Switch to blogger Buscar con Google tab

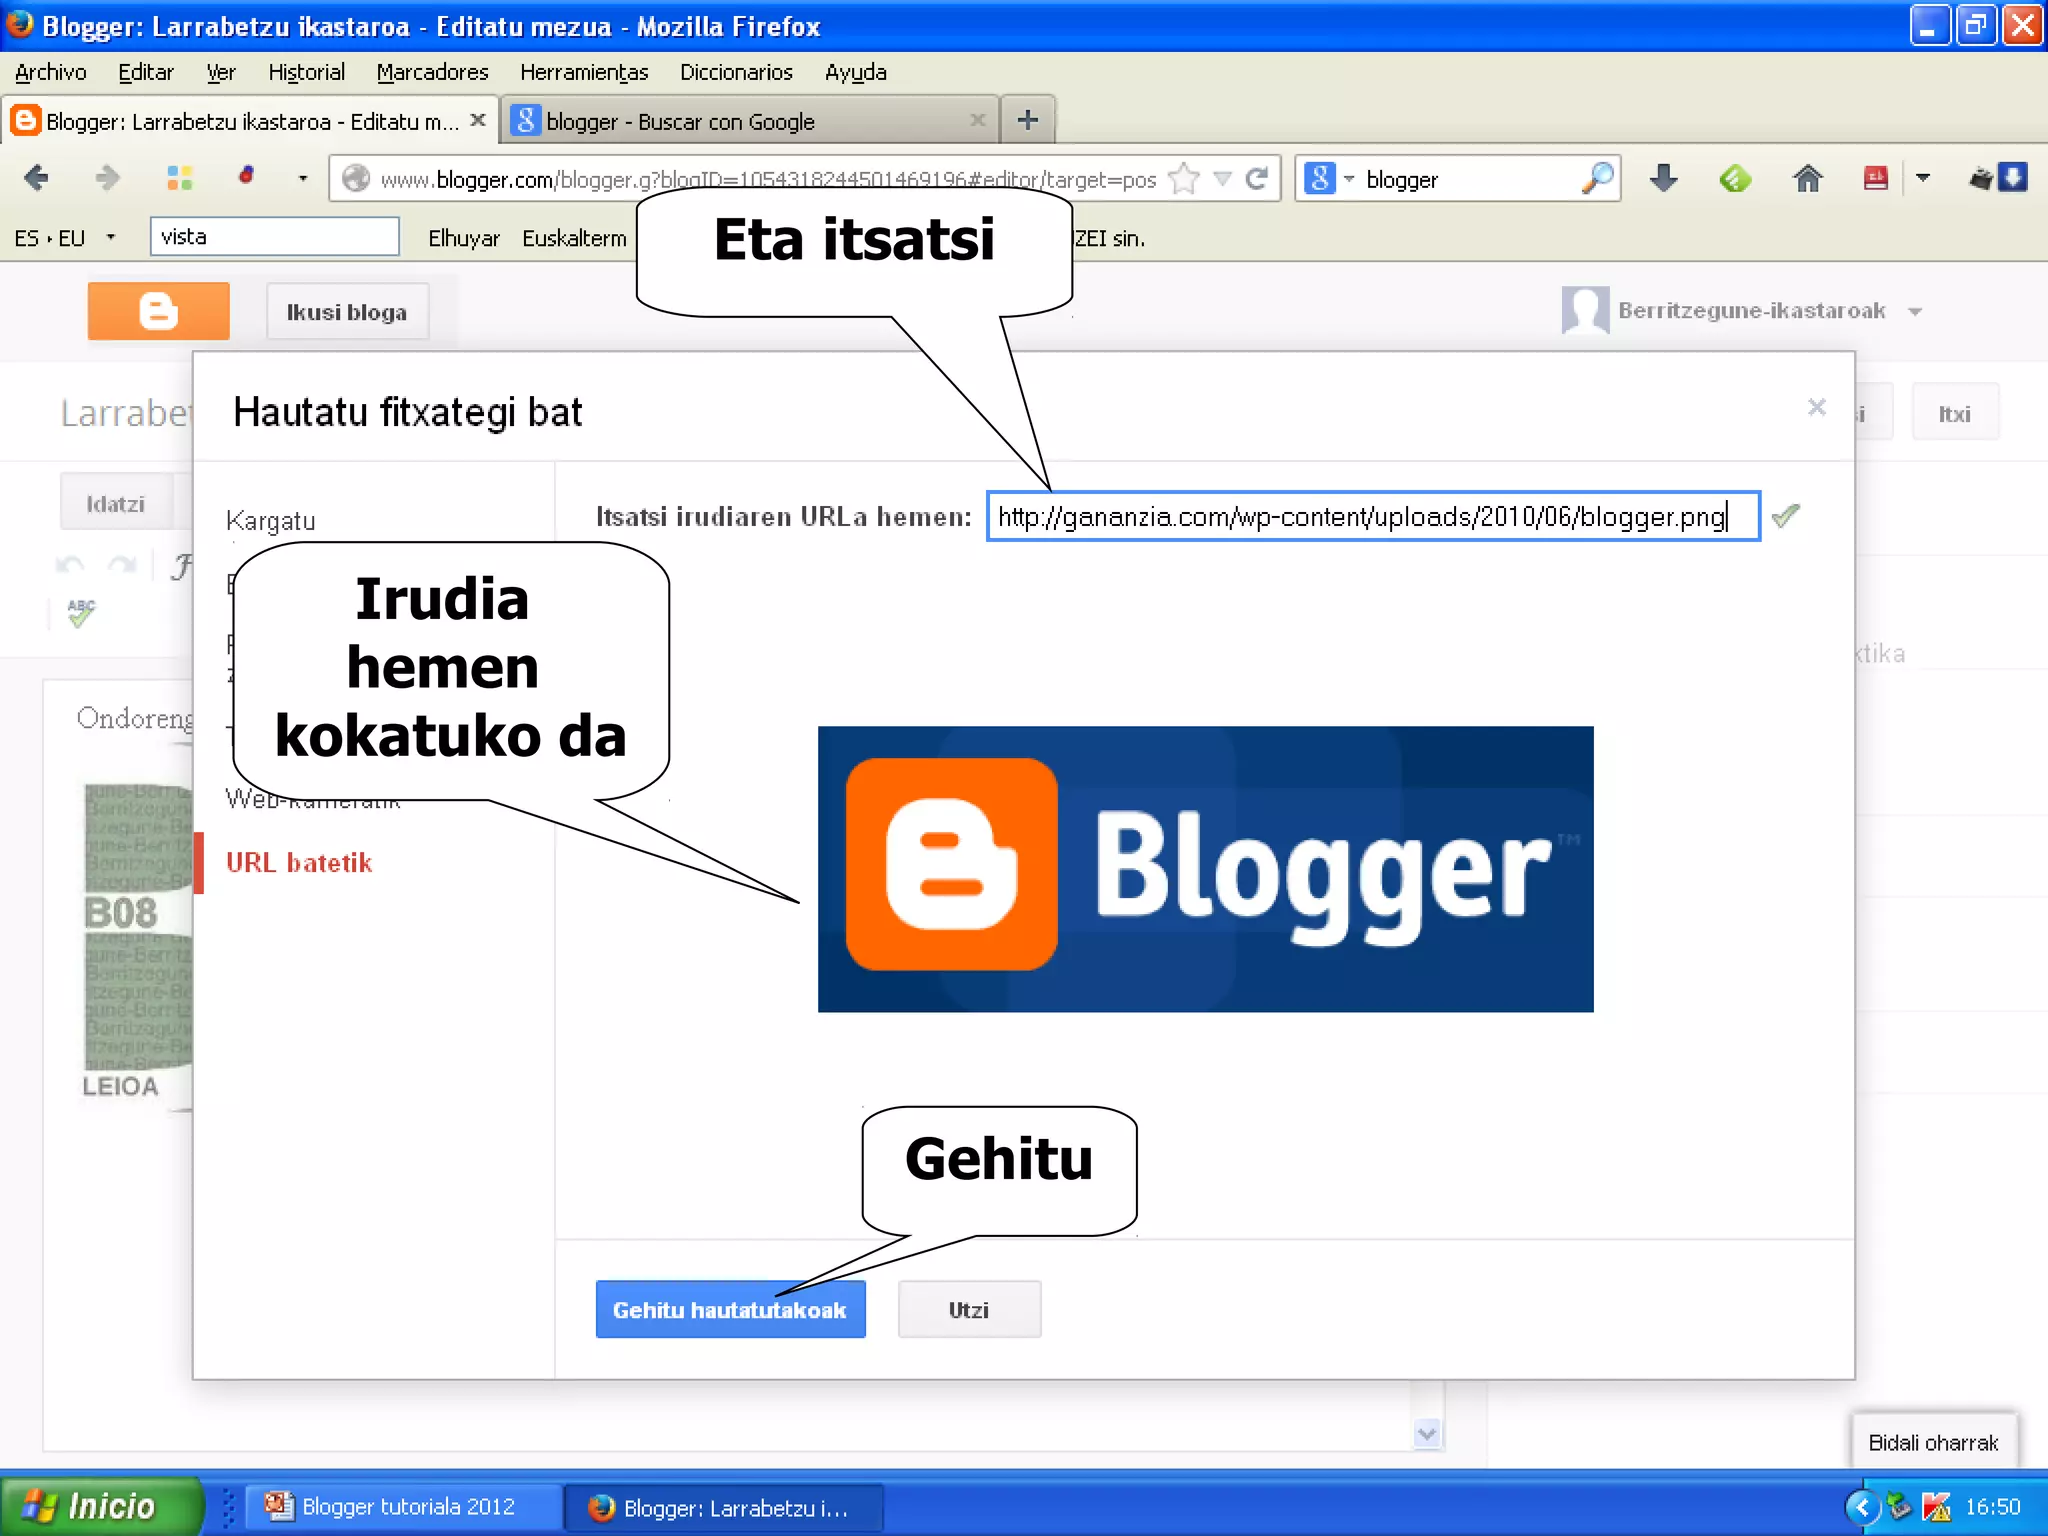pos(750,121)
